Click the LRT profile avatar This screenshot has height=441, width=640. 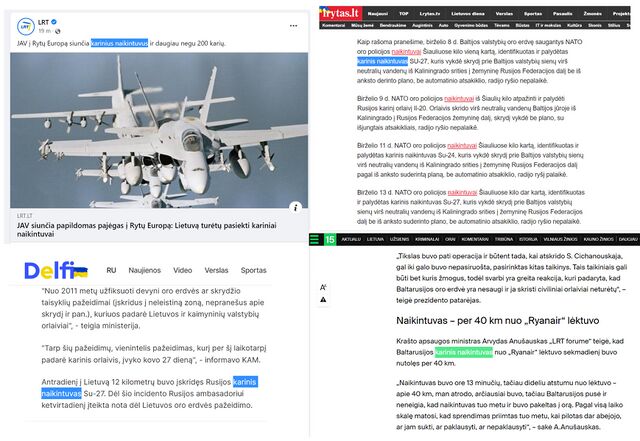[x=25, y=25]
